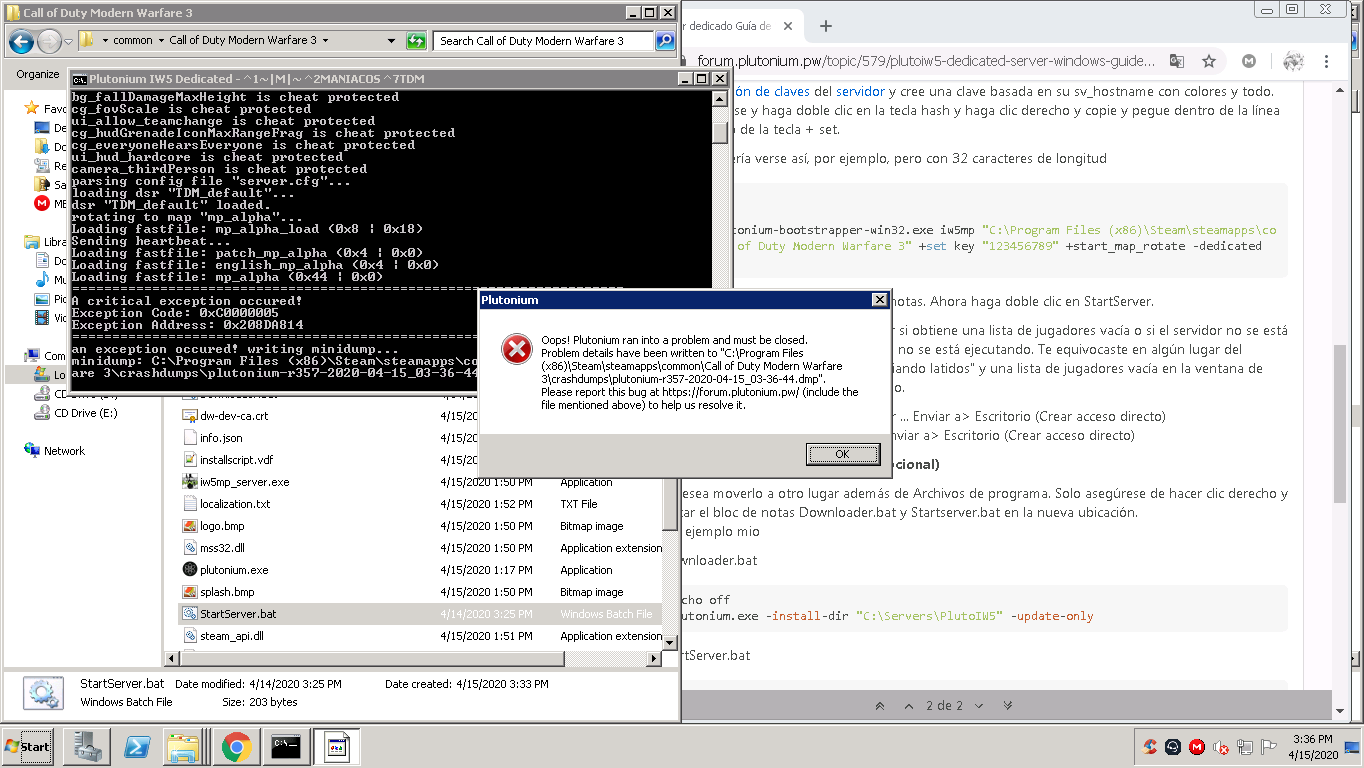Switch to Google Chrome in taskbar
The image size is (1364, 768).
click(x=236, y=746)
